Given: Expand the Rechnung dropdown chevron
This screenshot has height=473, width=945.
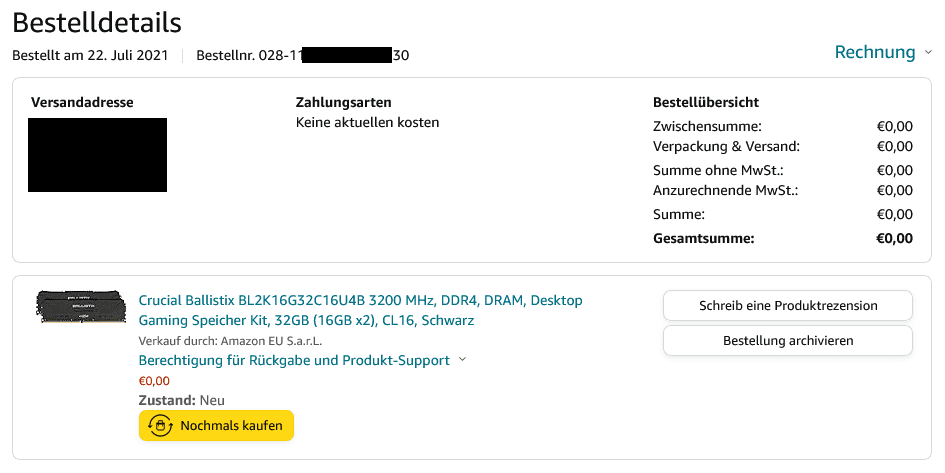Looking at the screenshot, I should pos(928,52).
